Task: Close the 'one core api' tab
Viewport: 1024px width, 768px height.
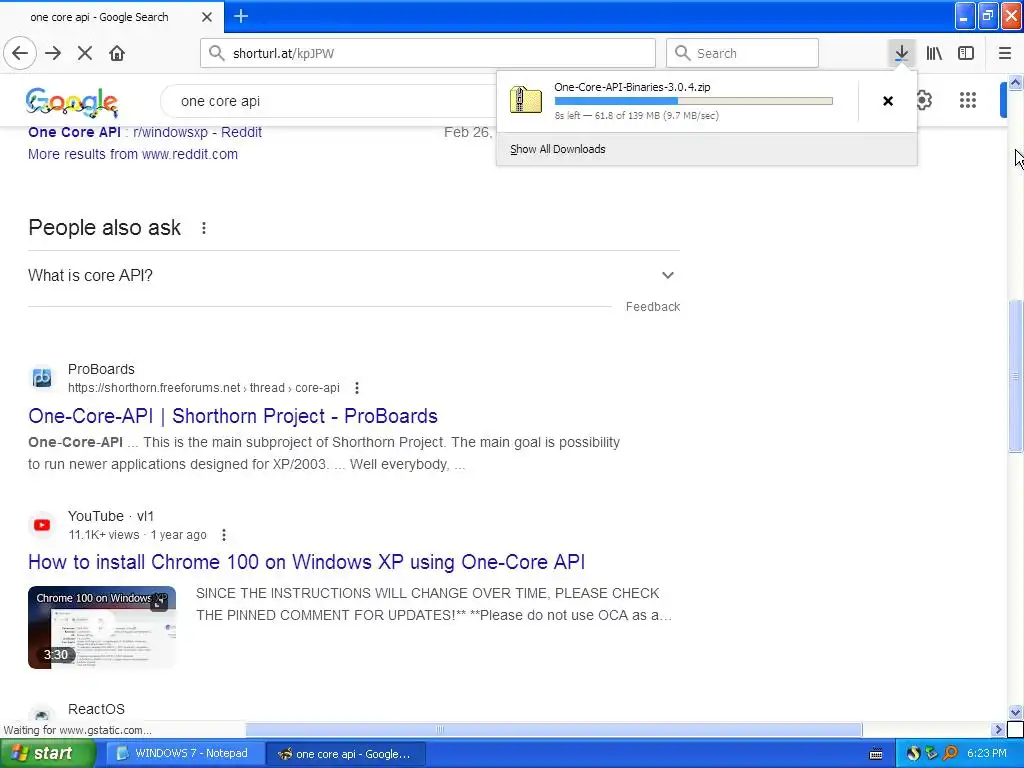Action: (x=207, y=17)
